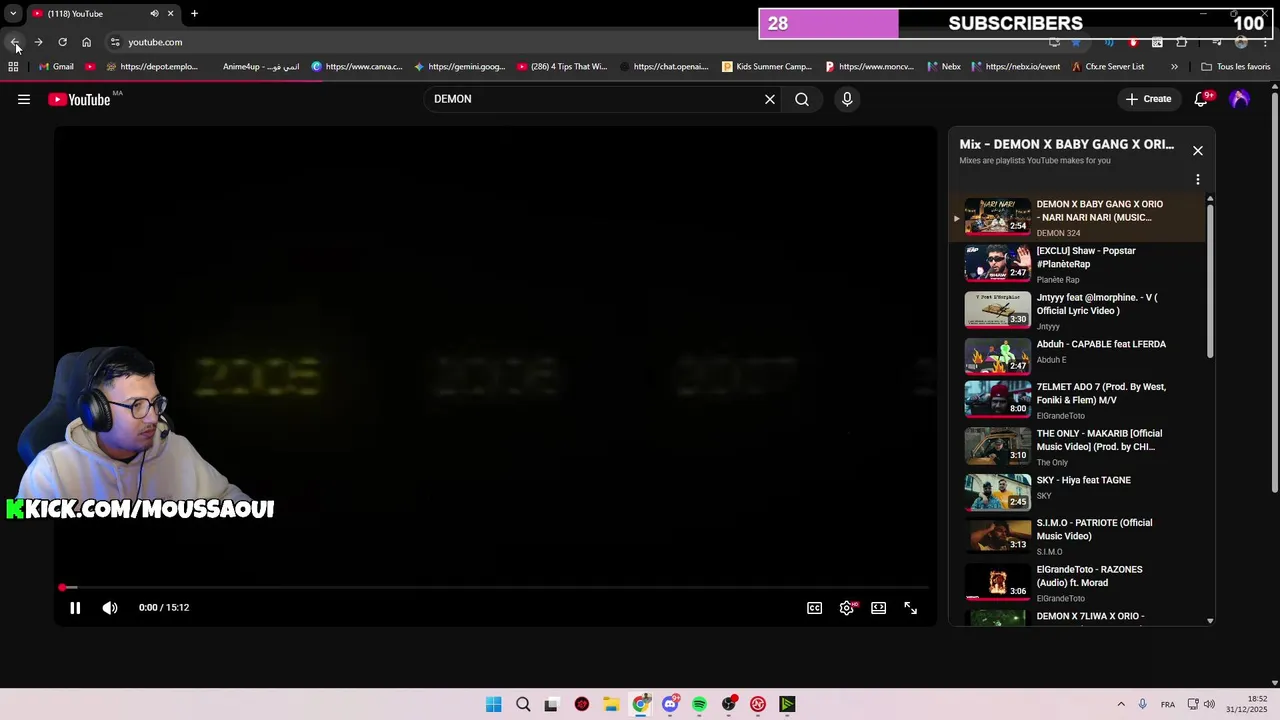Open Discord from the taskbar
The width and height of the screenshot is (1280, 720).
click(x=670, y=705)
